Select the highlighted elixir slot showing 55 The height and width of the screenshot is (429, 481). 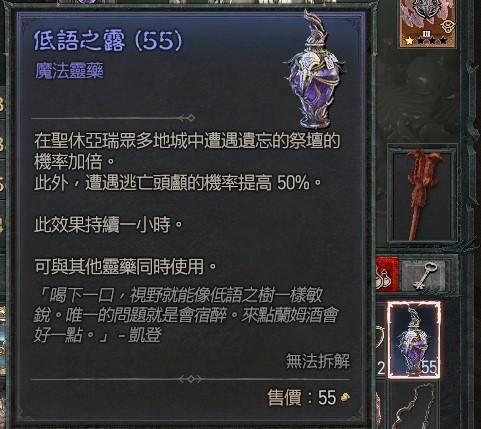[x=415, y=340]
